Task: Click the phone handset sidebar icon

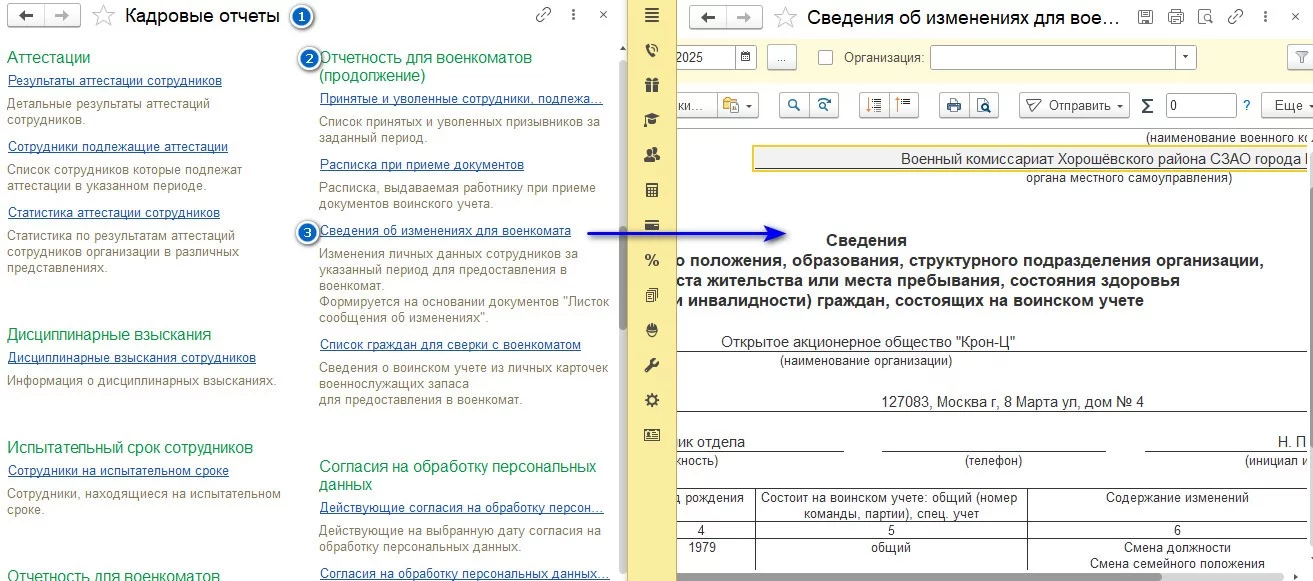Action: tap(652, 50)
